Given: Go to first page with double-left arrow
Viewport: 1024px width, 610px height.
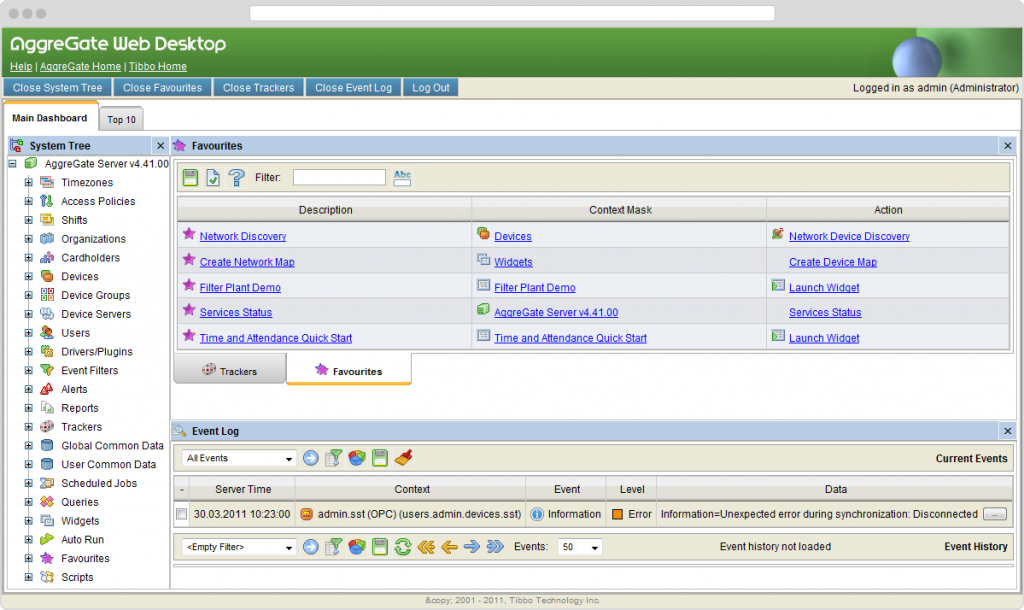Looking at the screenshot, I should click(x=426, y=547).
